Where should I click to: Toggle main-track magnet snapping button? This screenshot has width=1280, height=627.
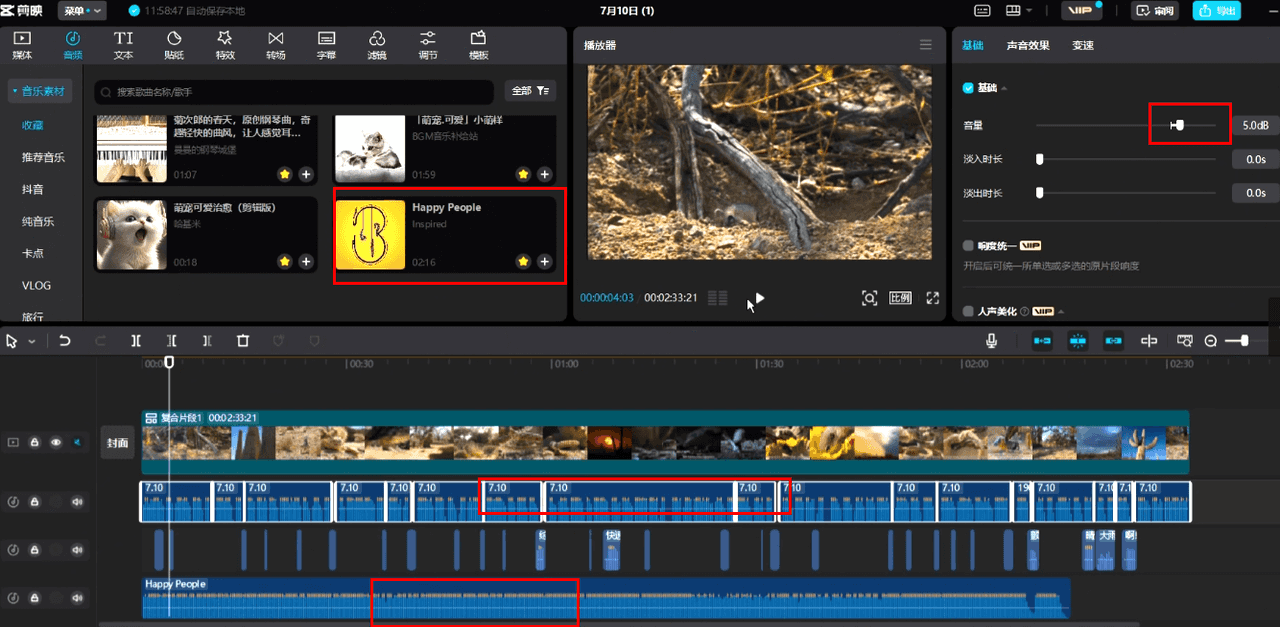[1042, 341]
